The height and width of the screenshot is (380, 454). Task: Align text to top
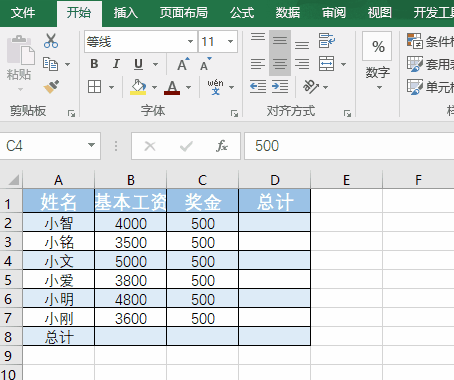(x=258, y=37)
